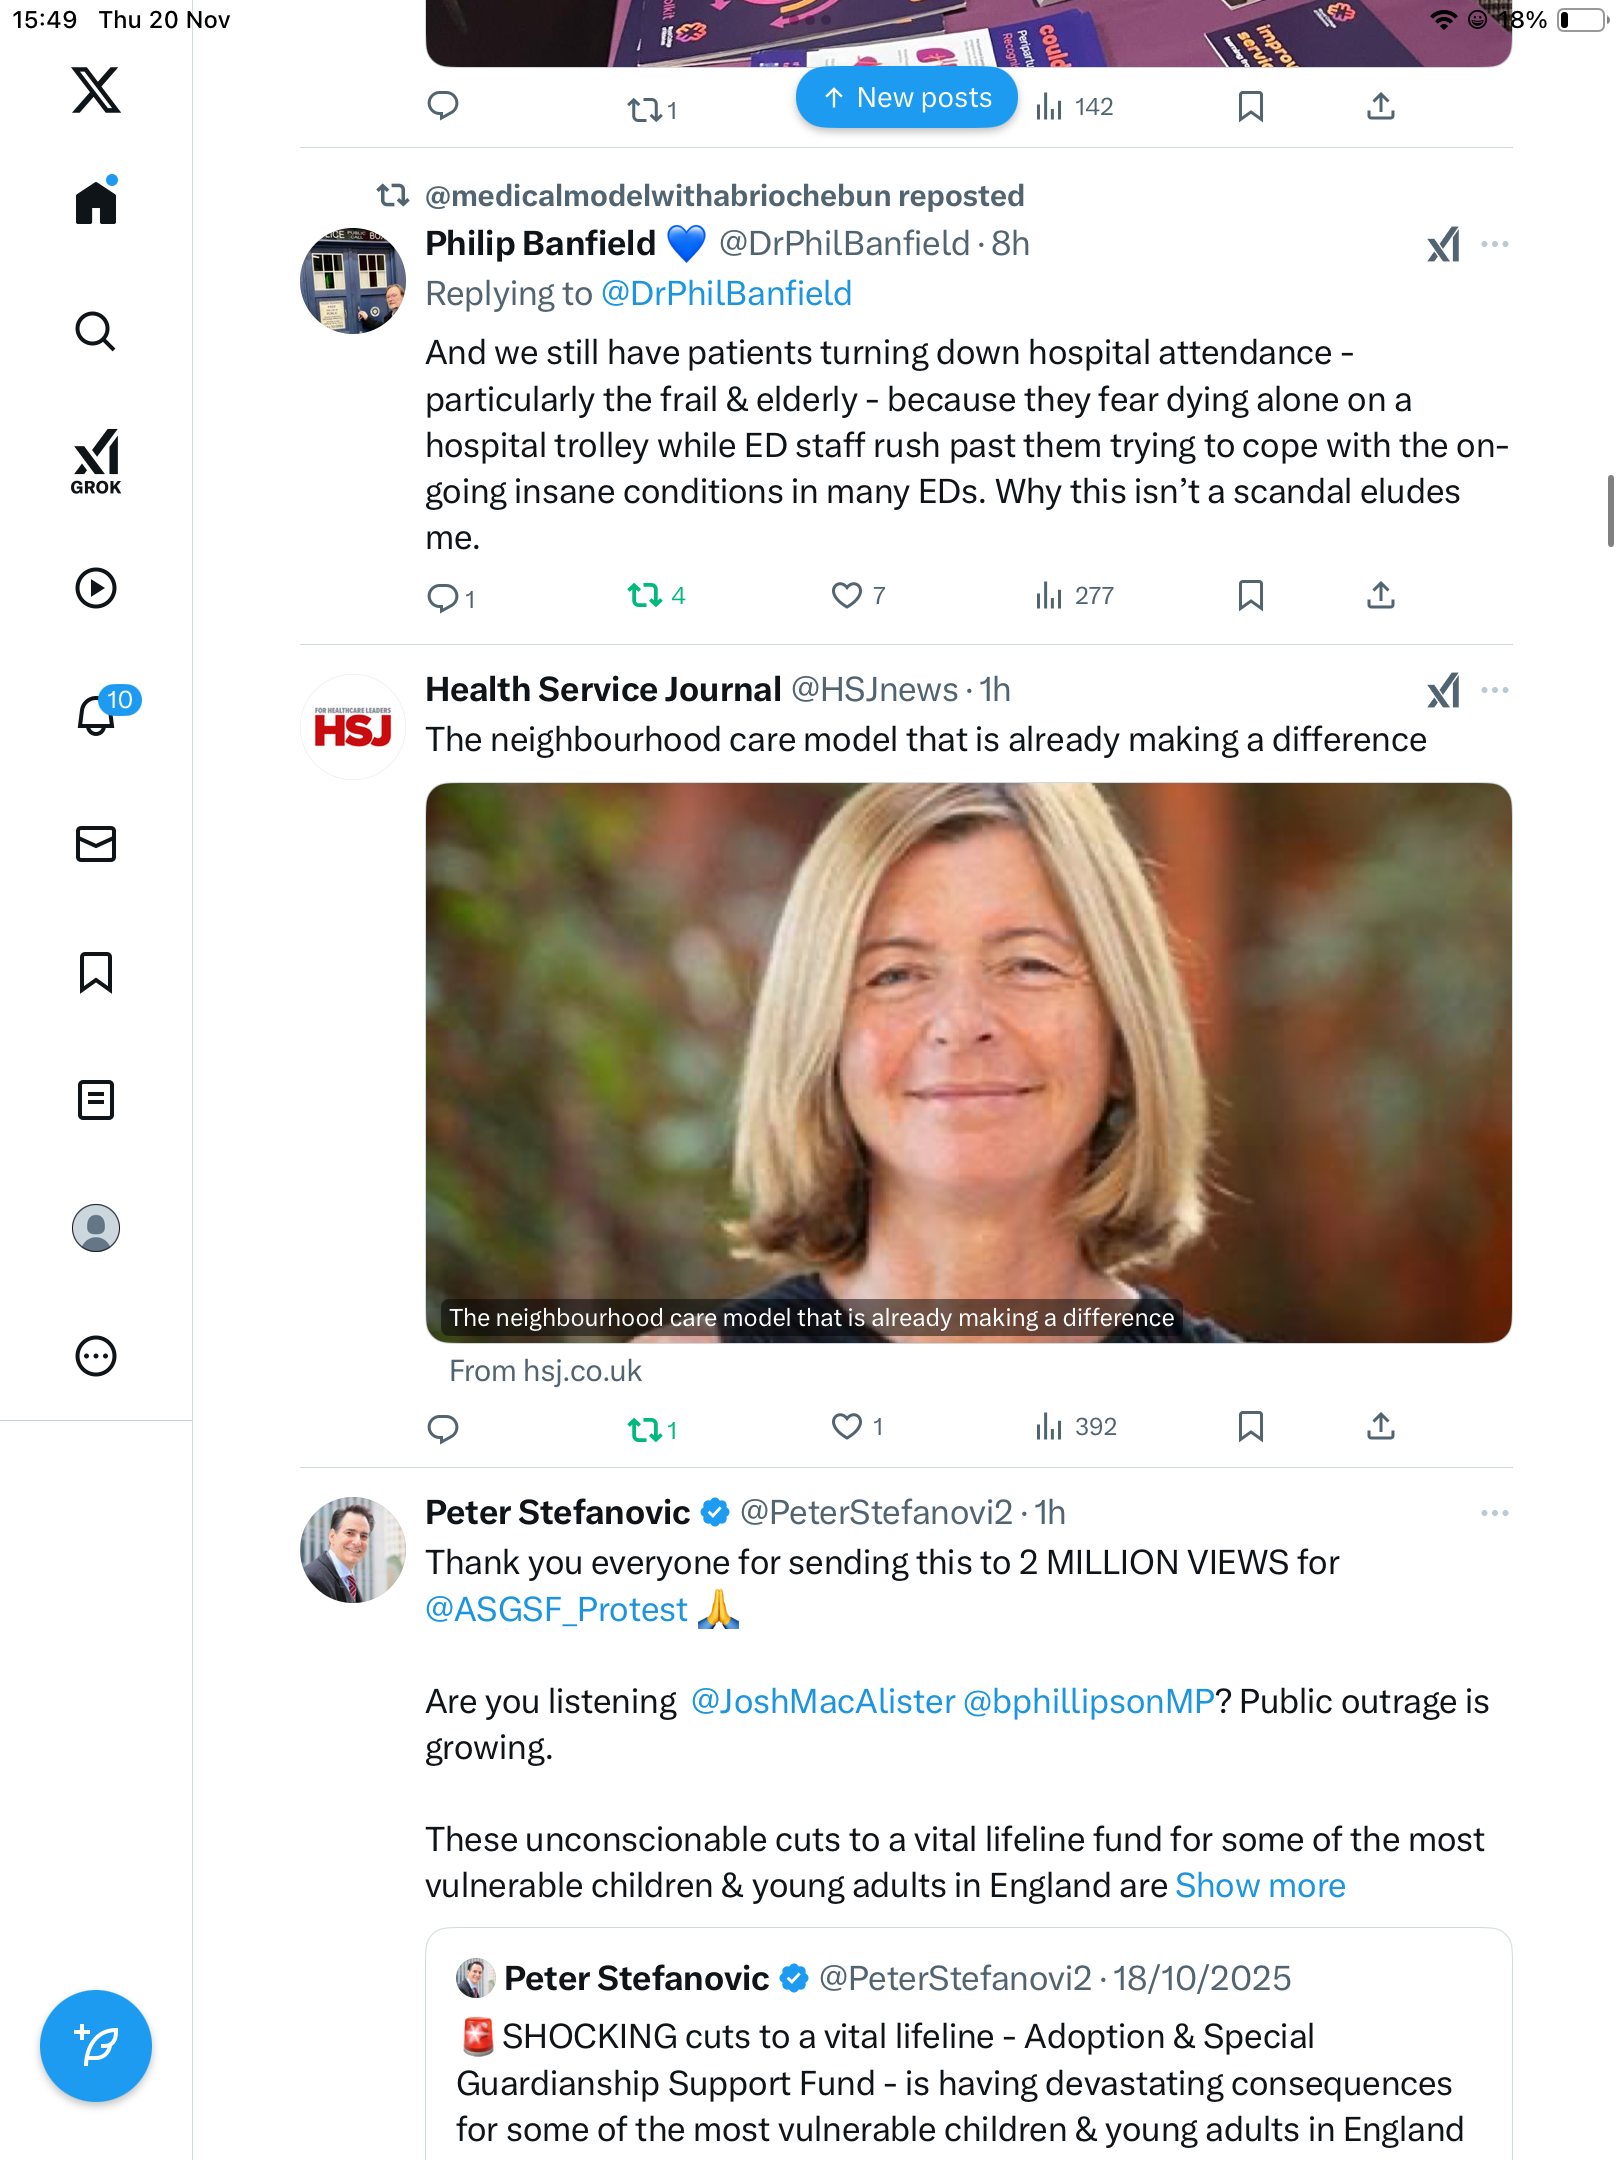The height and width of the screenshot is (2160, 1620).
Task: Open the search magnifier in sidebar
Action: tap(96, 331)
